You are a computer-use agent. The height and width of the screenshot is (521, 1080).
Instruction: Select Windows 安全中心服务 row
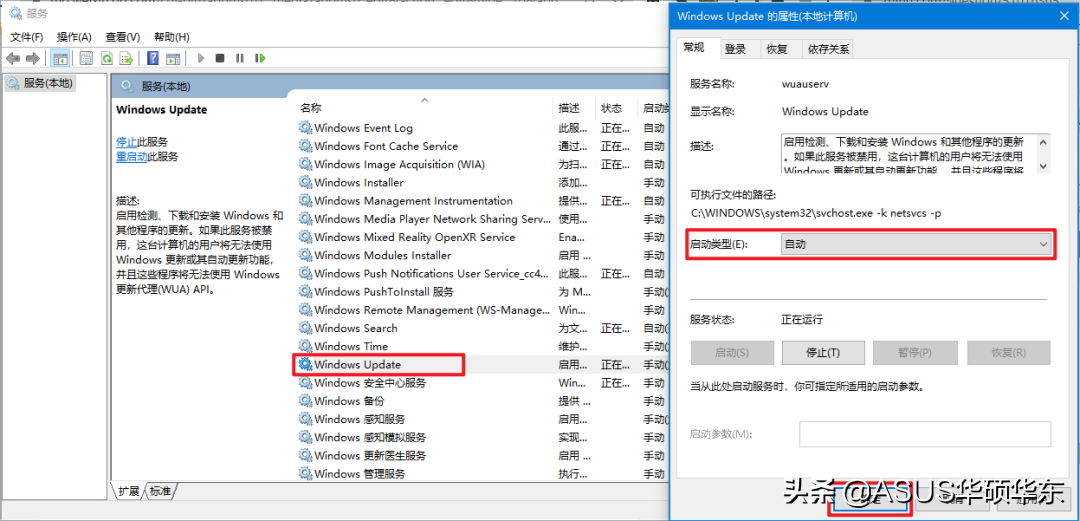click(x=482, y=382)
